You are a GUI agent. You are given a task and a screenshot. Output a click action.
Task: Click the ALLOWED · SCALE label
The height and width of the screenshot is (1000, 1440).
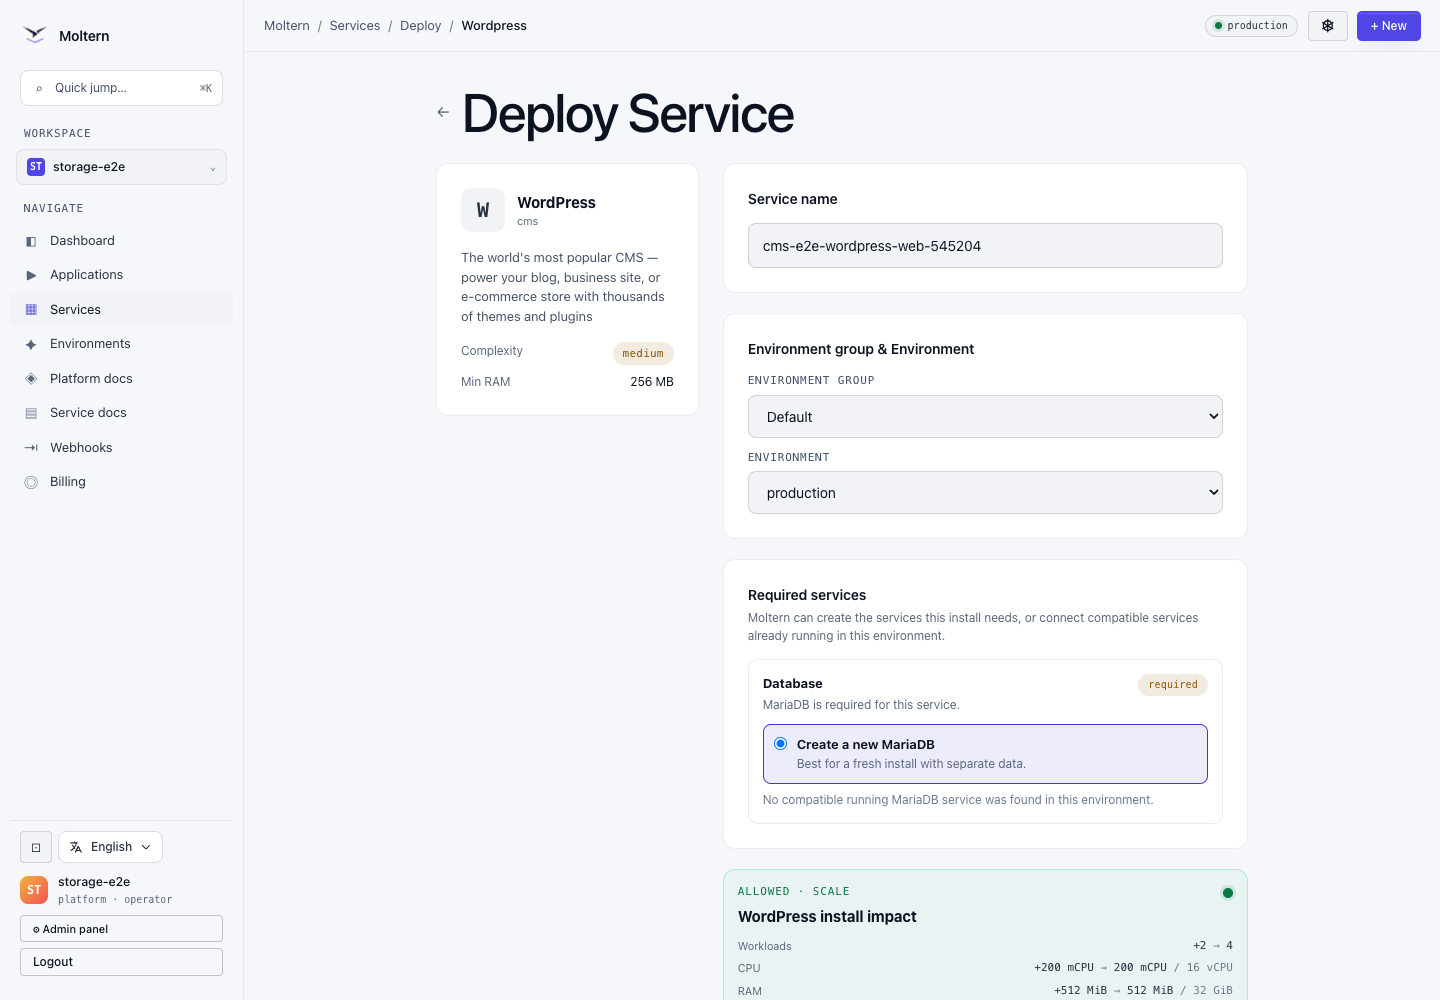tap(794, 892)
